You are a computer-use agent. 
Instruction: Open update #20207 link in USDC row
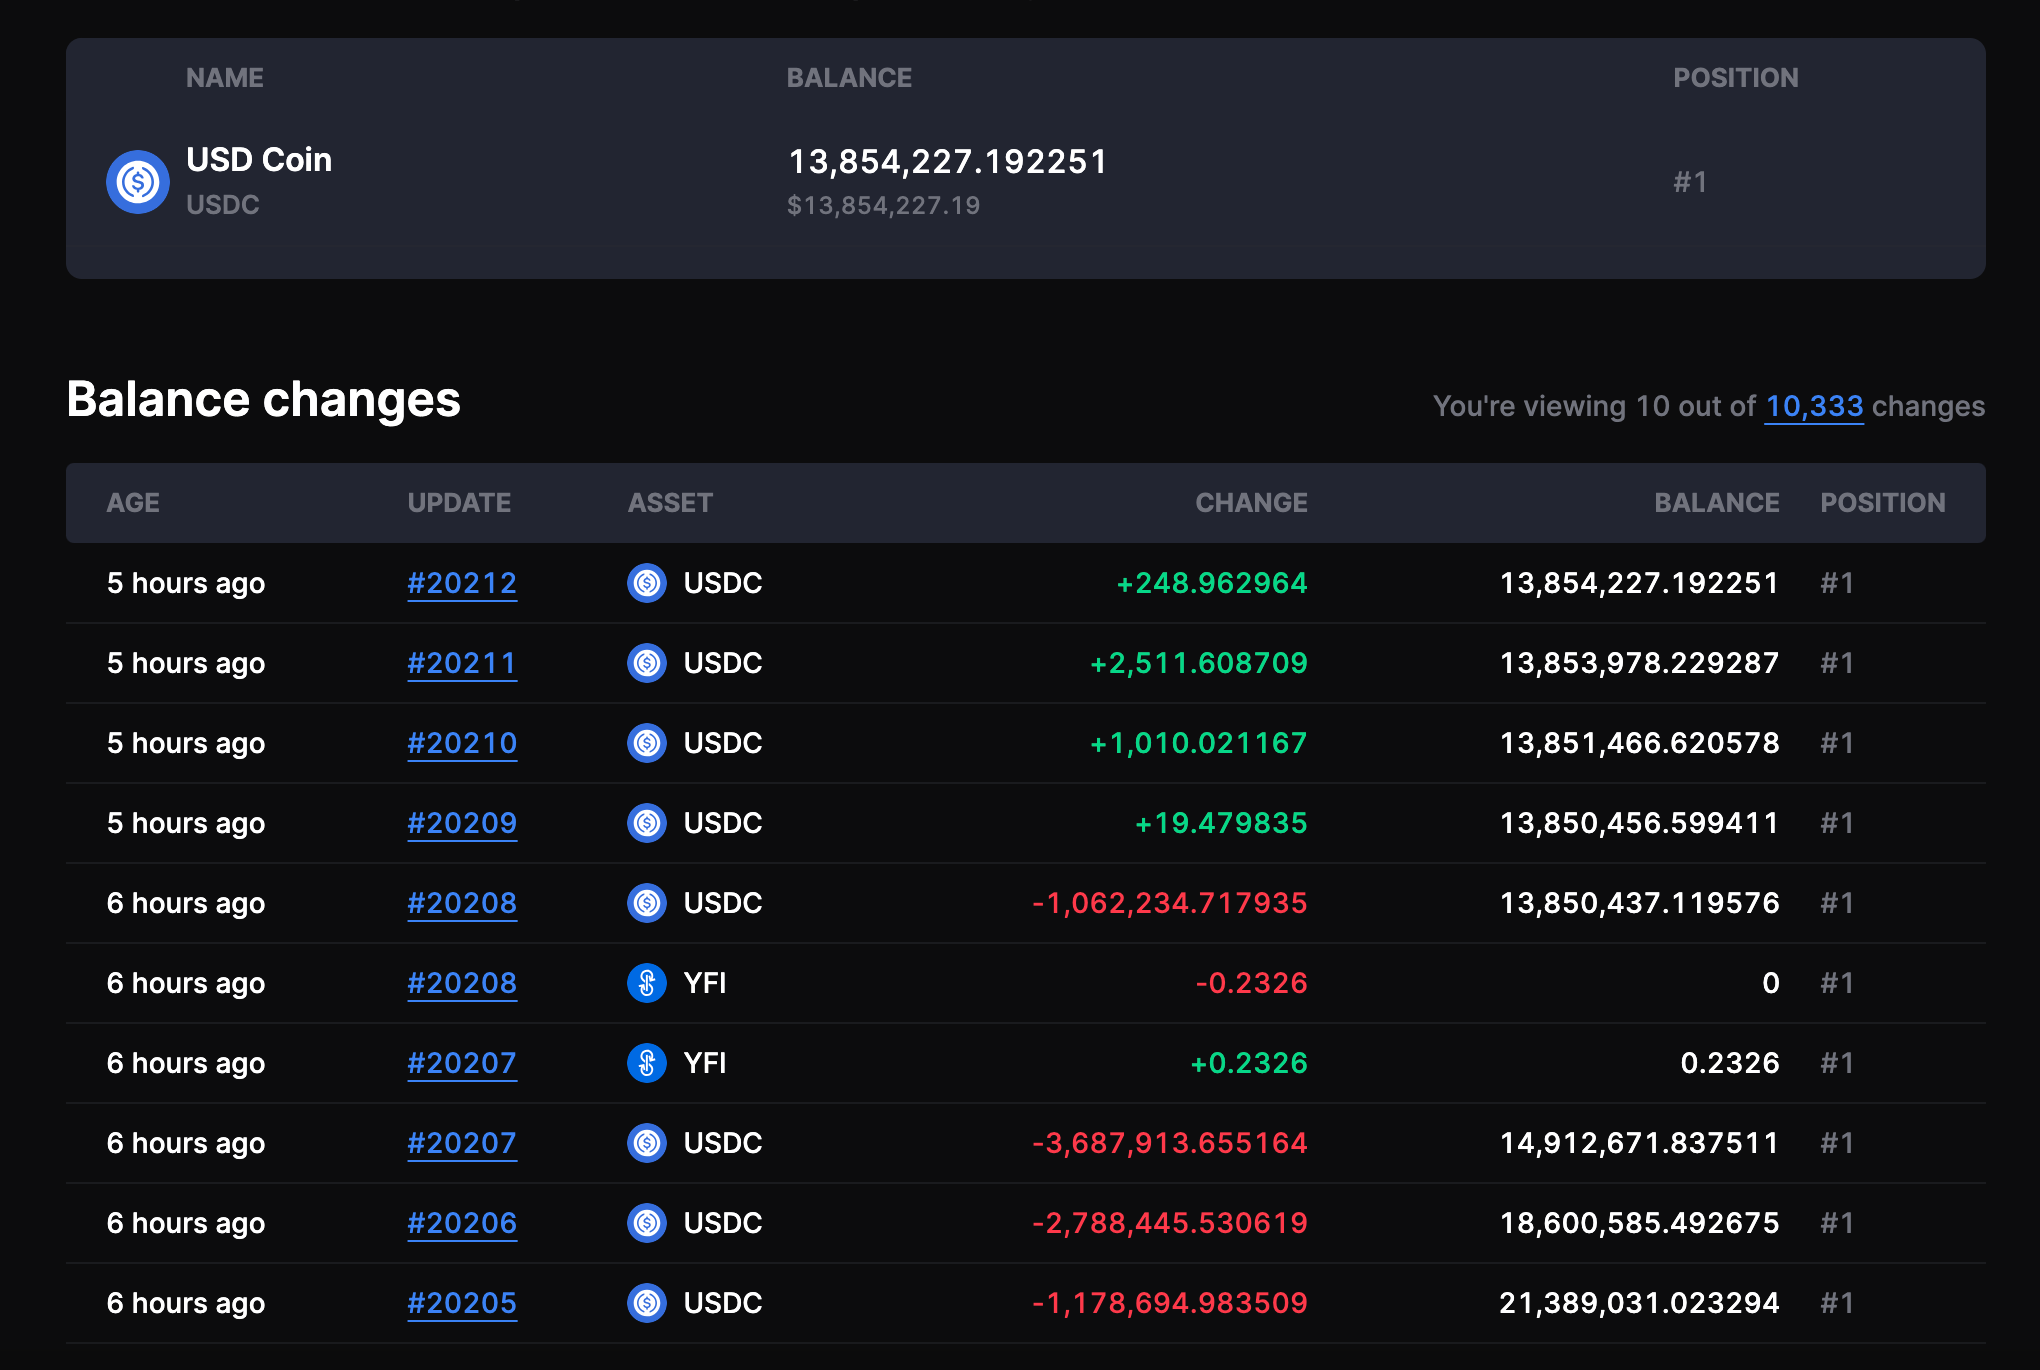[462, 1143]
